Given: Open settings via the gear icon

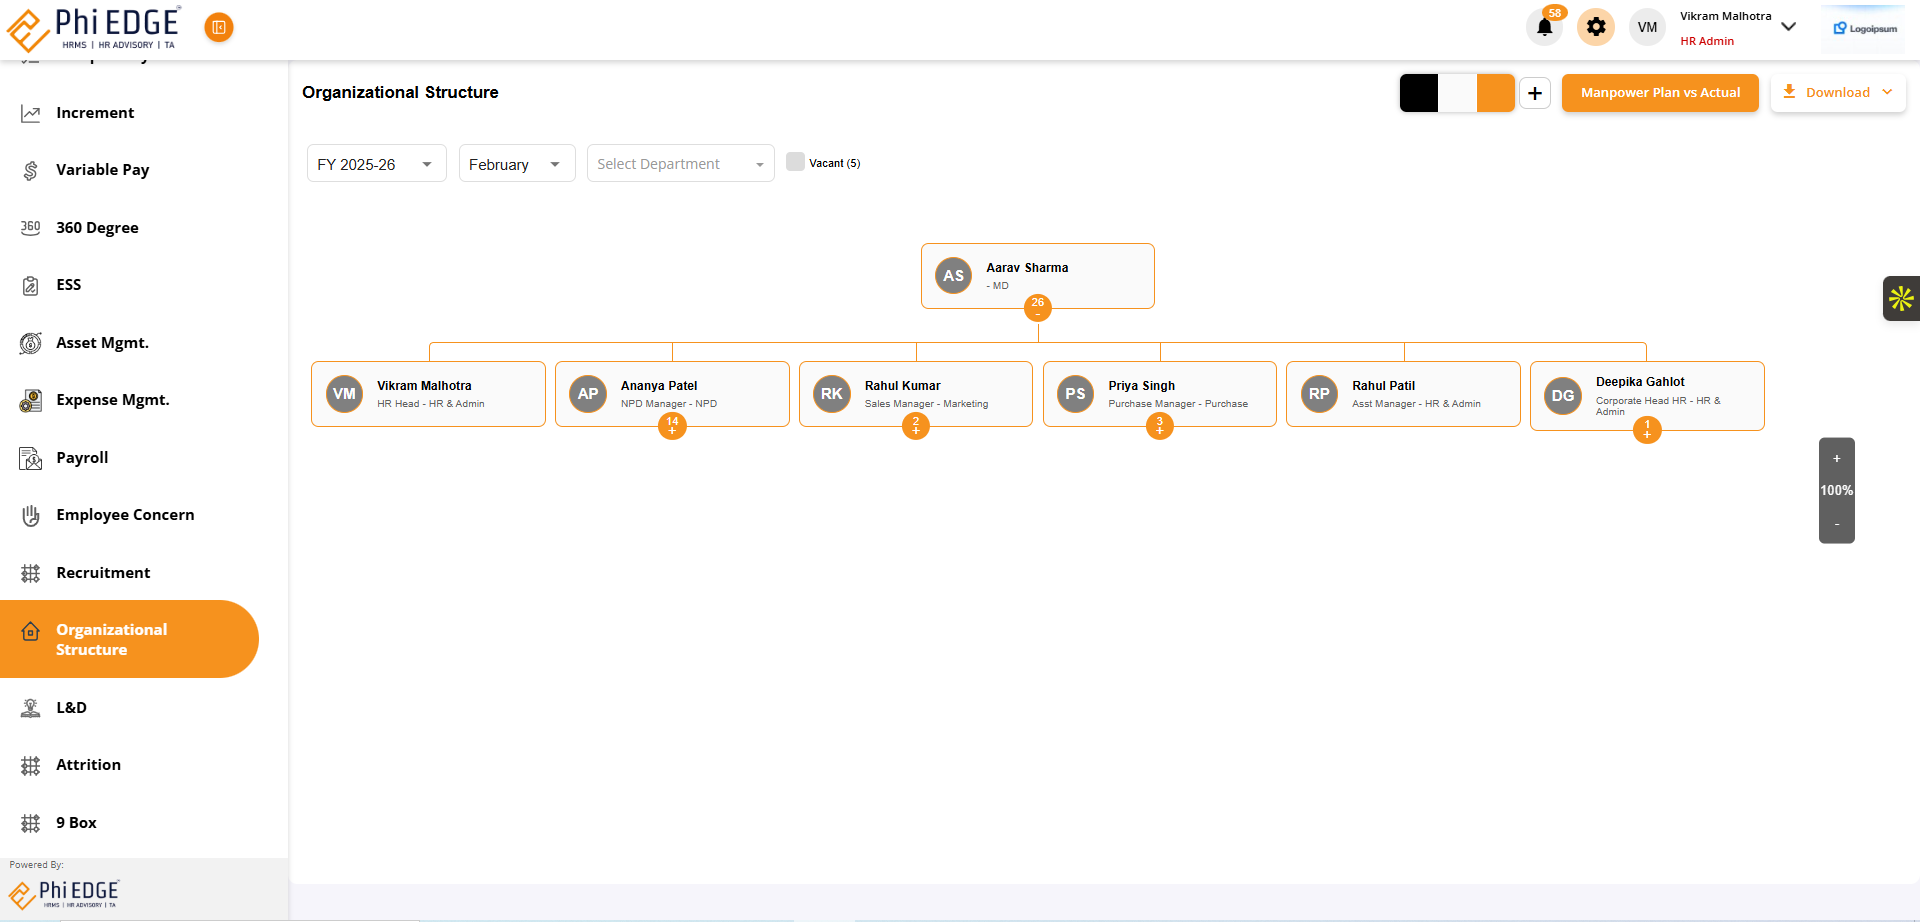Looking at the screenshot, I should click(x=1596, y=27).
